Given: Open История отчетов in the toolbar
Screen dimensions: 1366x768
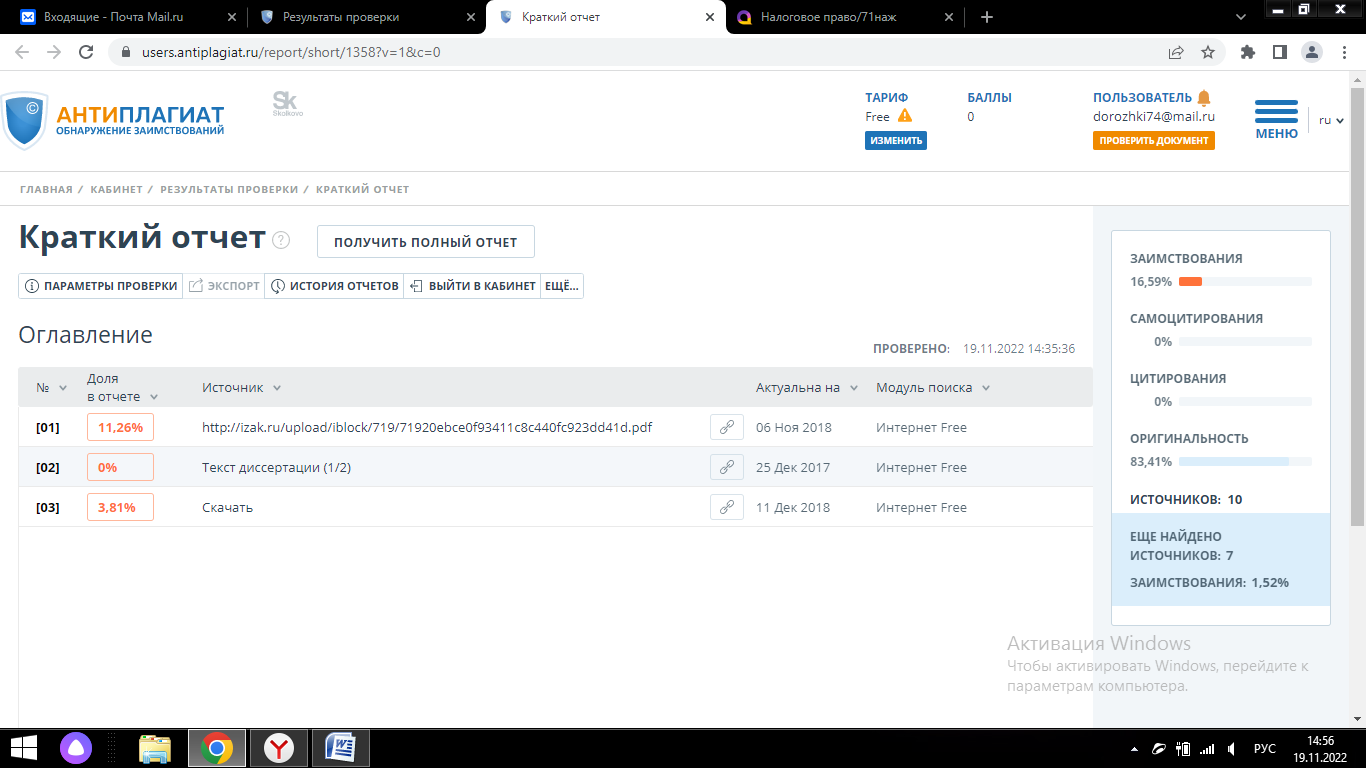Looking at the screenshot, I should [335, 286].
